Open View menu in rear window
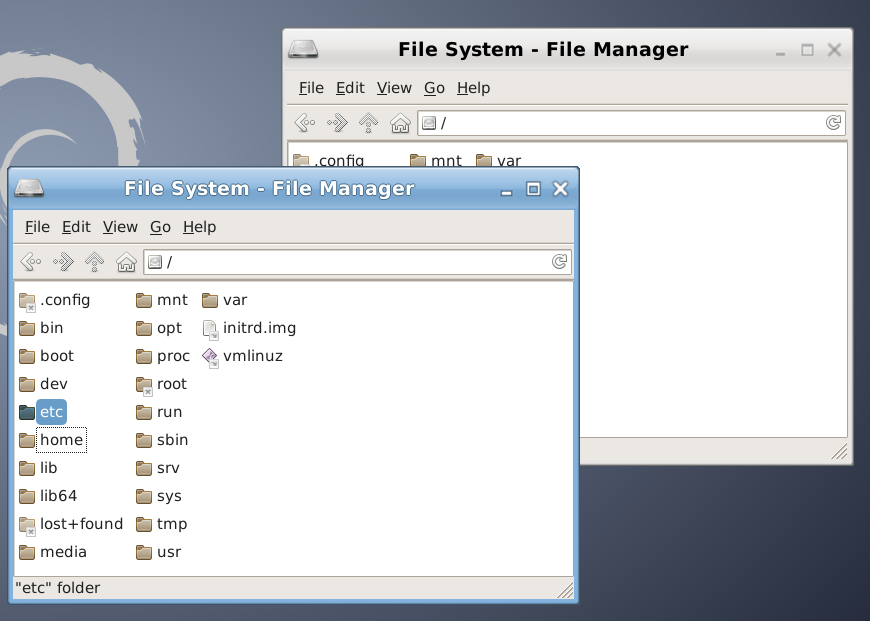The height and width of the screenshot is (621, 870). coord(394,88)
